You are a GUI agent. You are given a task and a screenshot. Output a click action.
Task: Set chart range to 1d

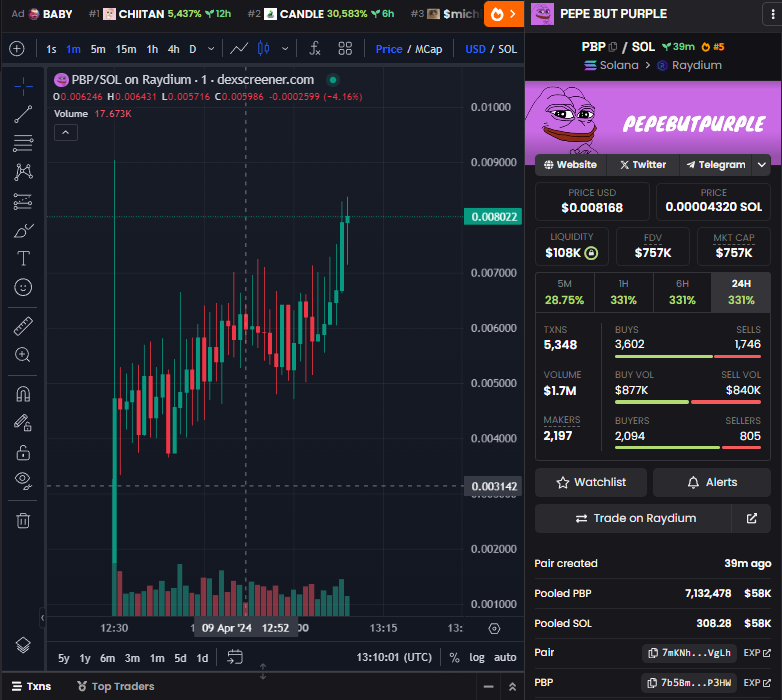point(202,658)
